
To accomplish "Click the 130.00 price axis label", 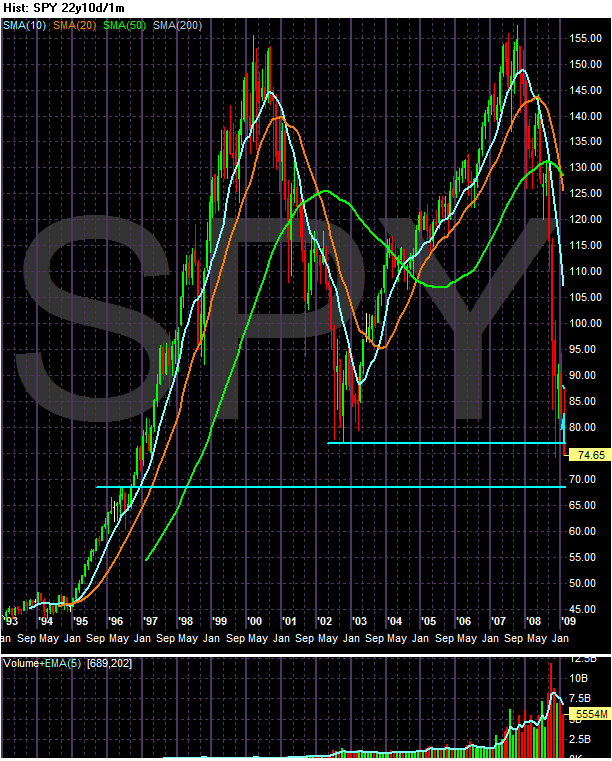I will [x=585, y=167].
